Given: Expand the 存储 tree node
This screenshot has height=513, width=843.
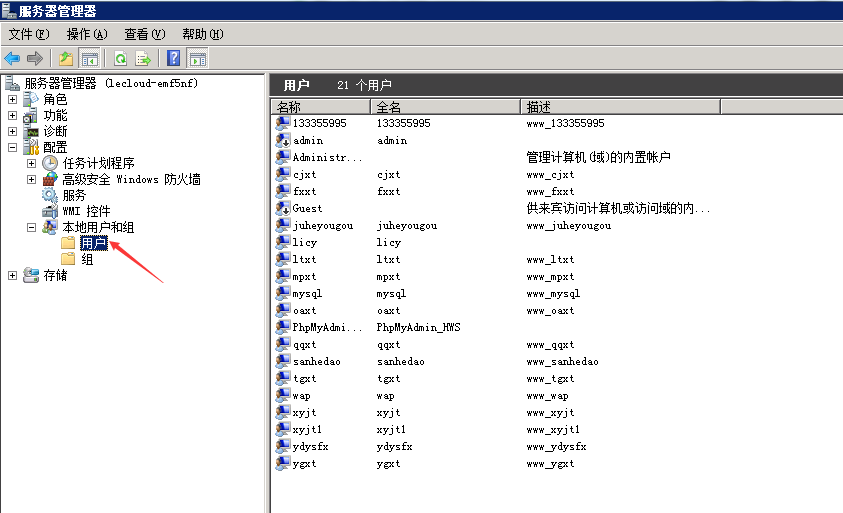Looking at the screenshot, I should click(x=12, y=275).
